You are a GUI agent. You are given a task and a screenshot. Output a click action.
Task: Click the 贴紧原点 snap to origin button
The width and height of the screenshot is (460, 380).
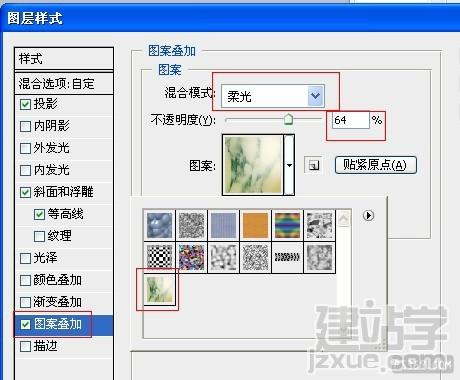click(376, 165)
